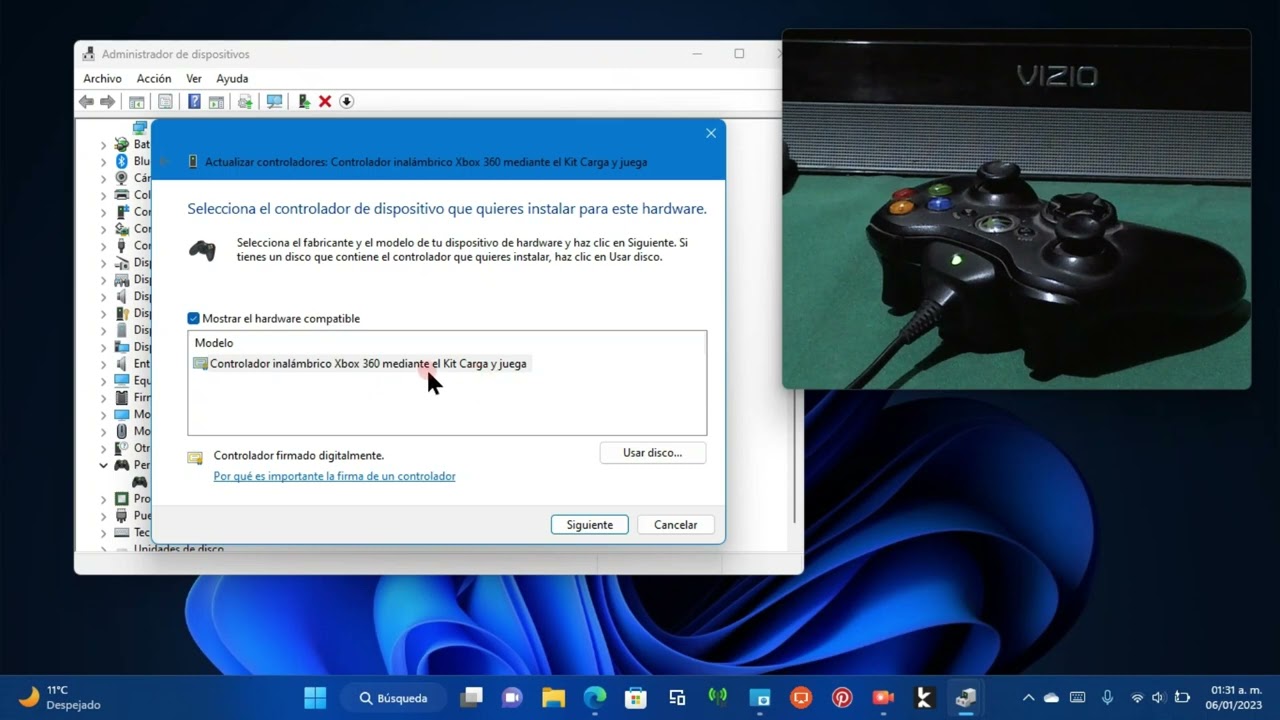Click the blue Help question mark toolbar icon
Viewport: 1280px width, 720px height.
pos(194,102)
